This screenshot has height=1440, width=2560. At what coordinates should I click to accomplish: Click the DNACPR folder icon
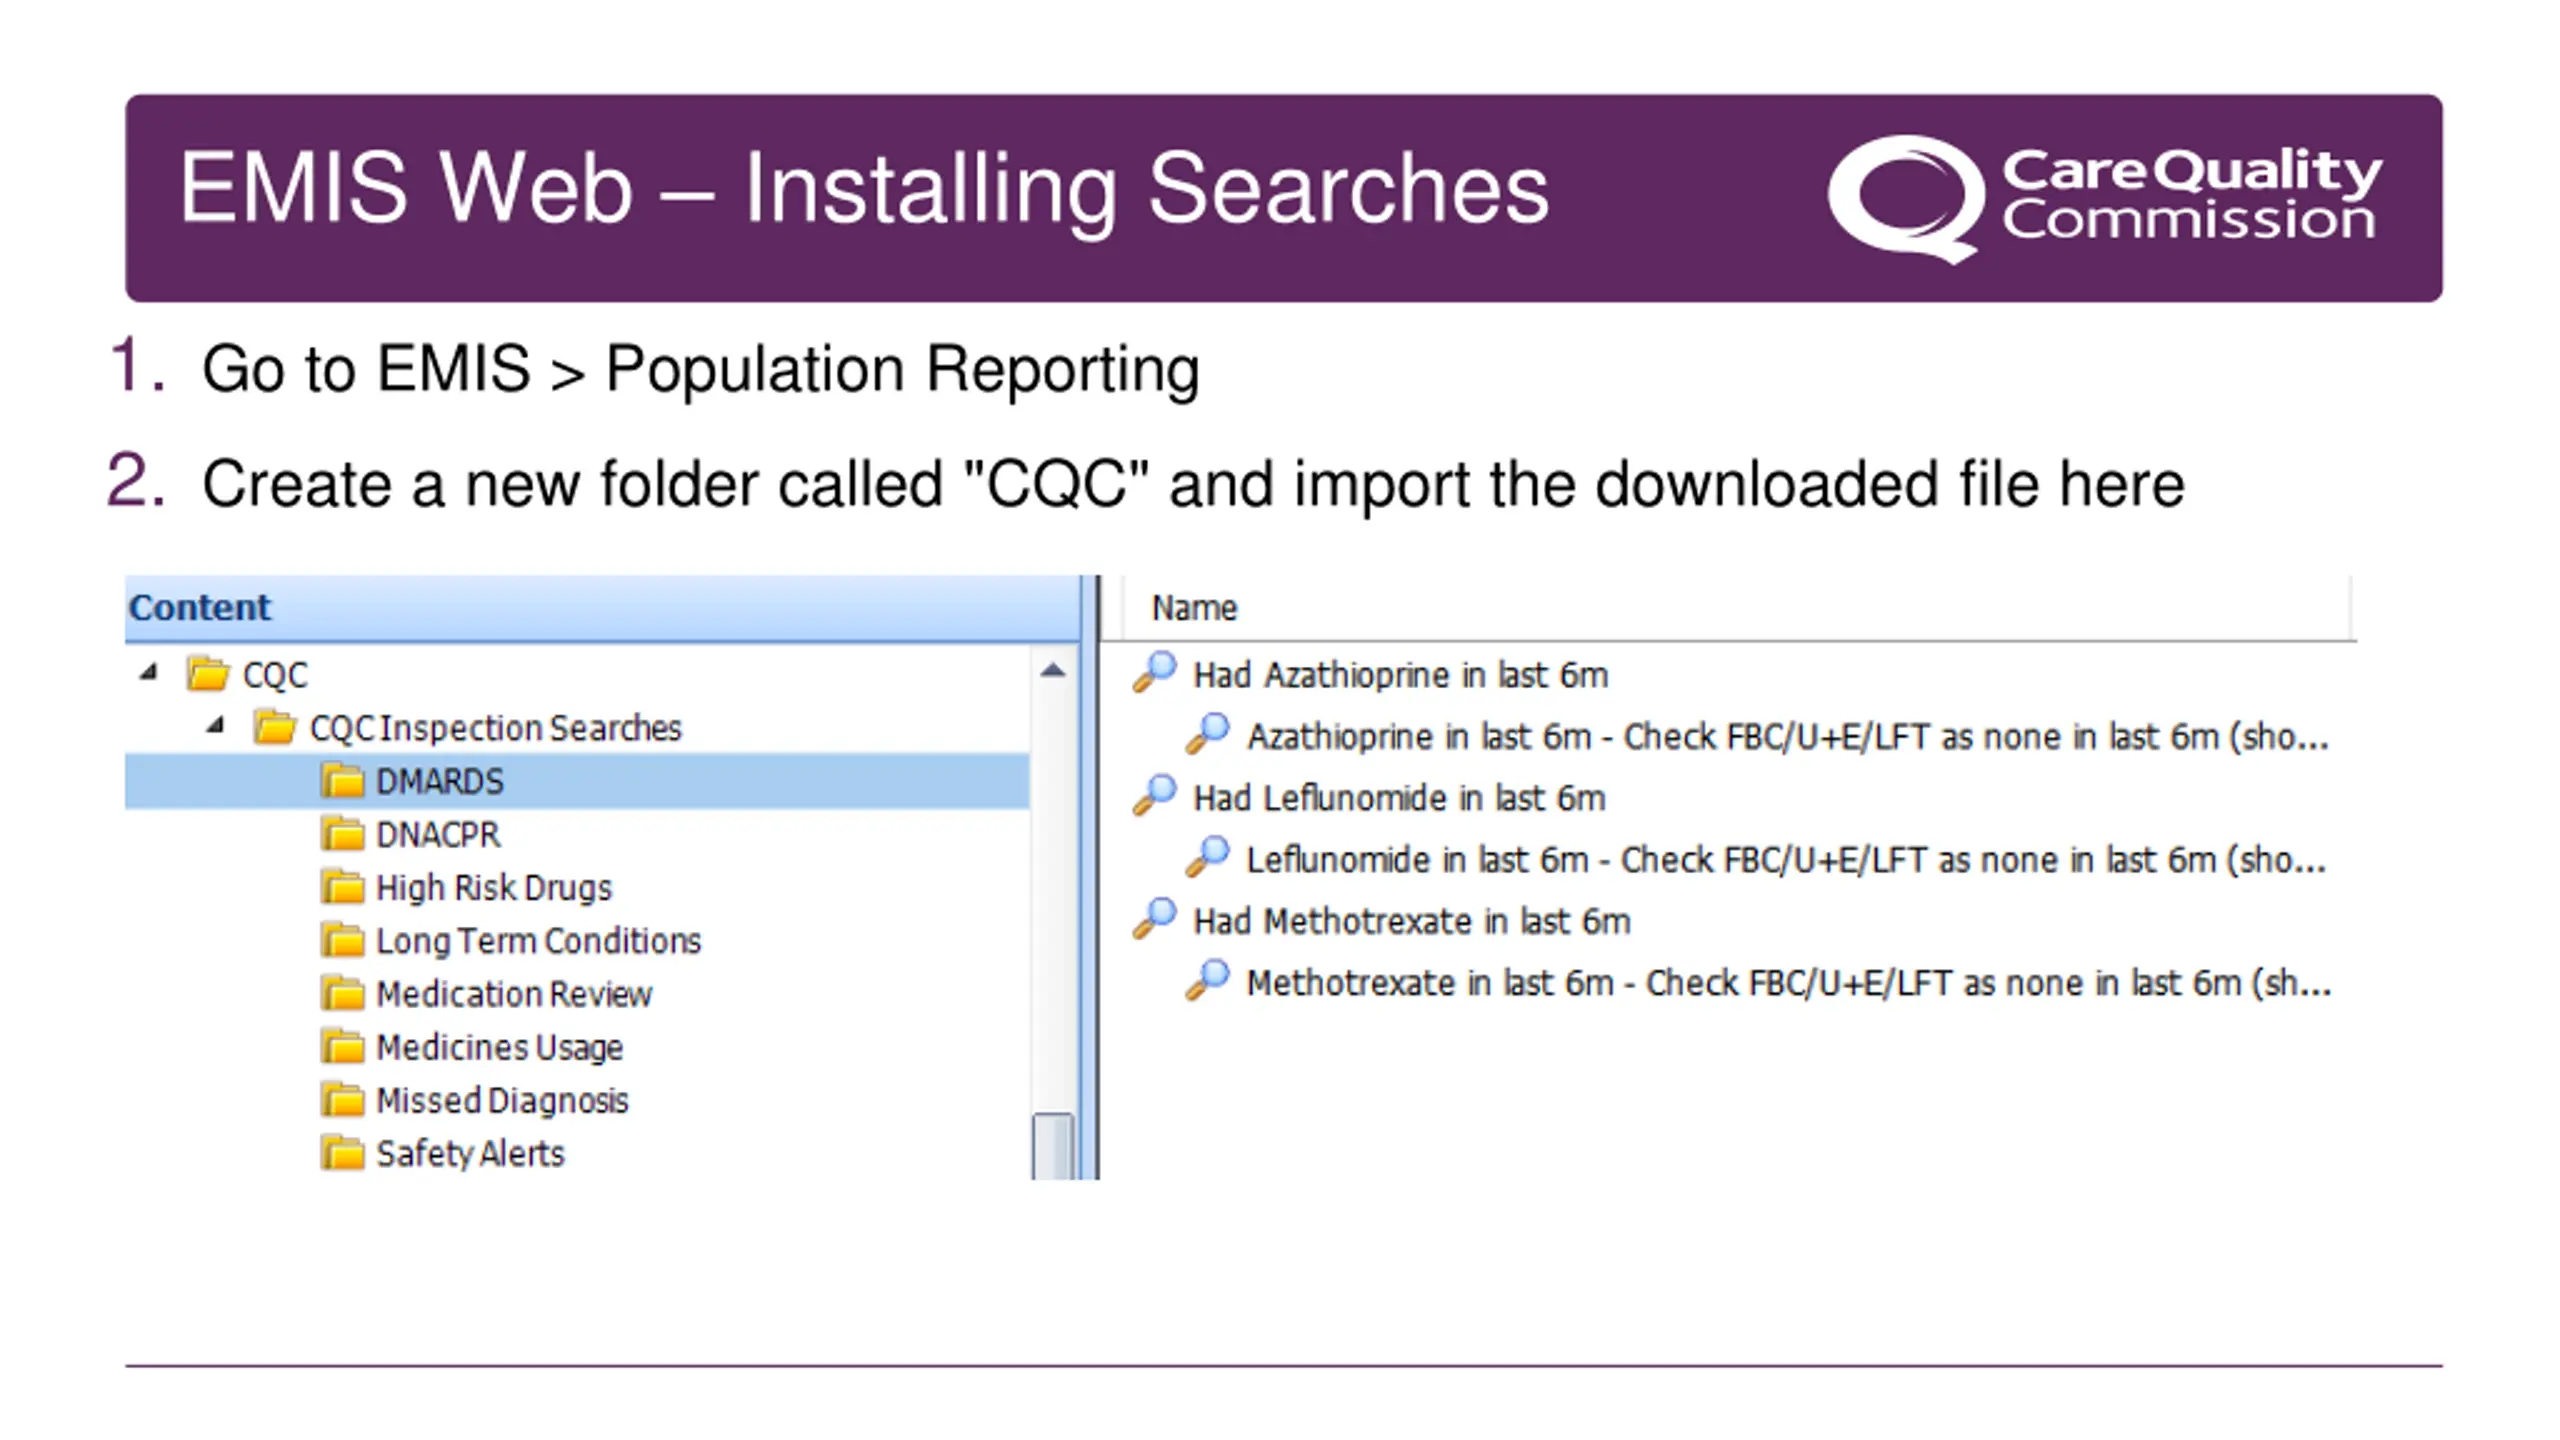[x=342, y=833]
